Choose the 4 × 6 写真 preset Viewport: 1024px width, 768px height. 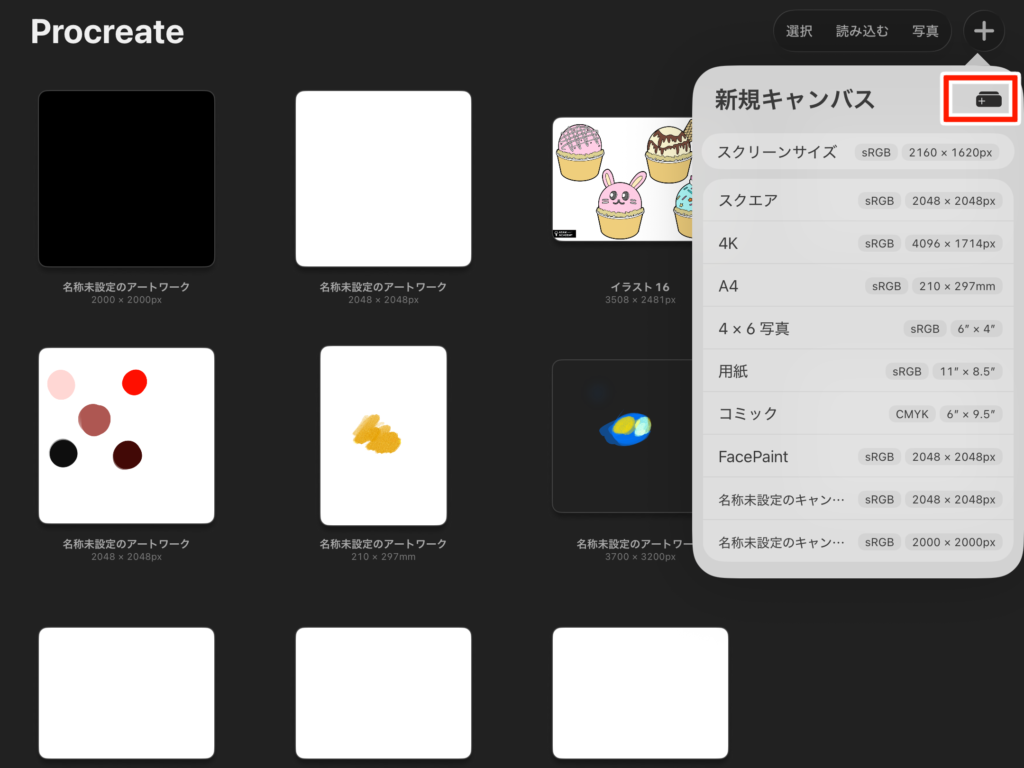(857, 328)
